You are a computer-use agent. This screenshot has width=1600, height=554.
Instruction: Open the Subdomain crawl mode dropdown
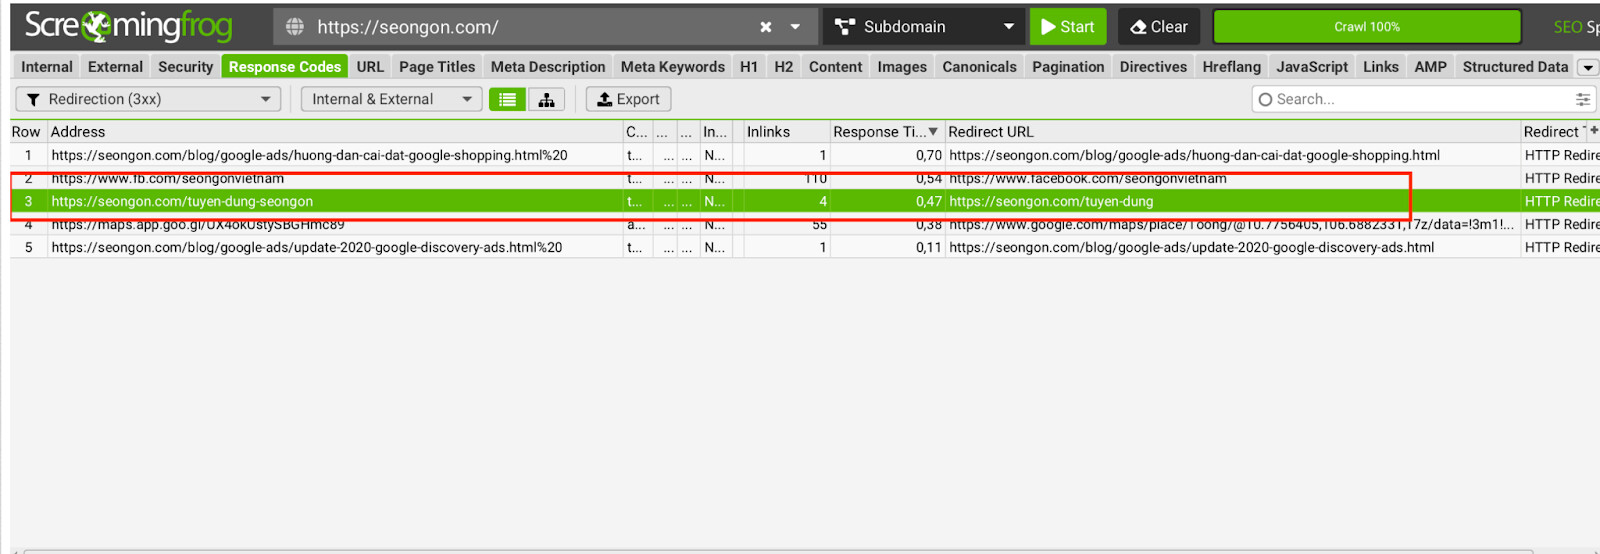[924, 27]
